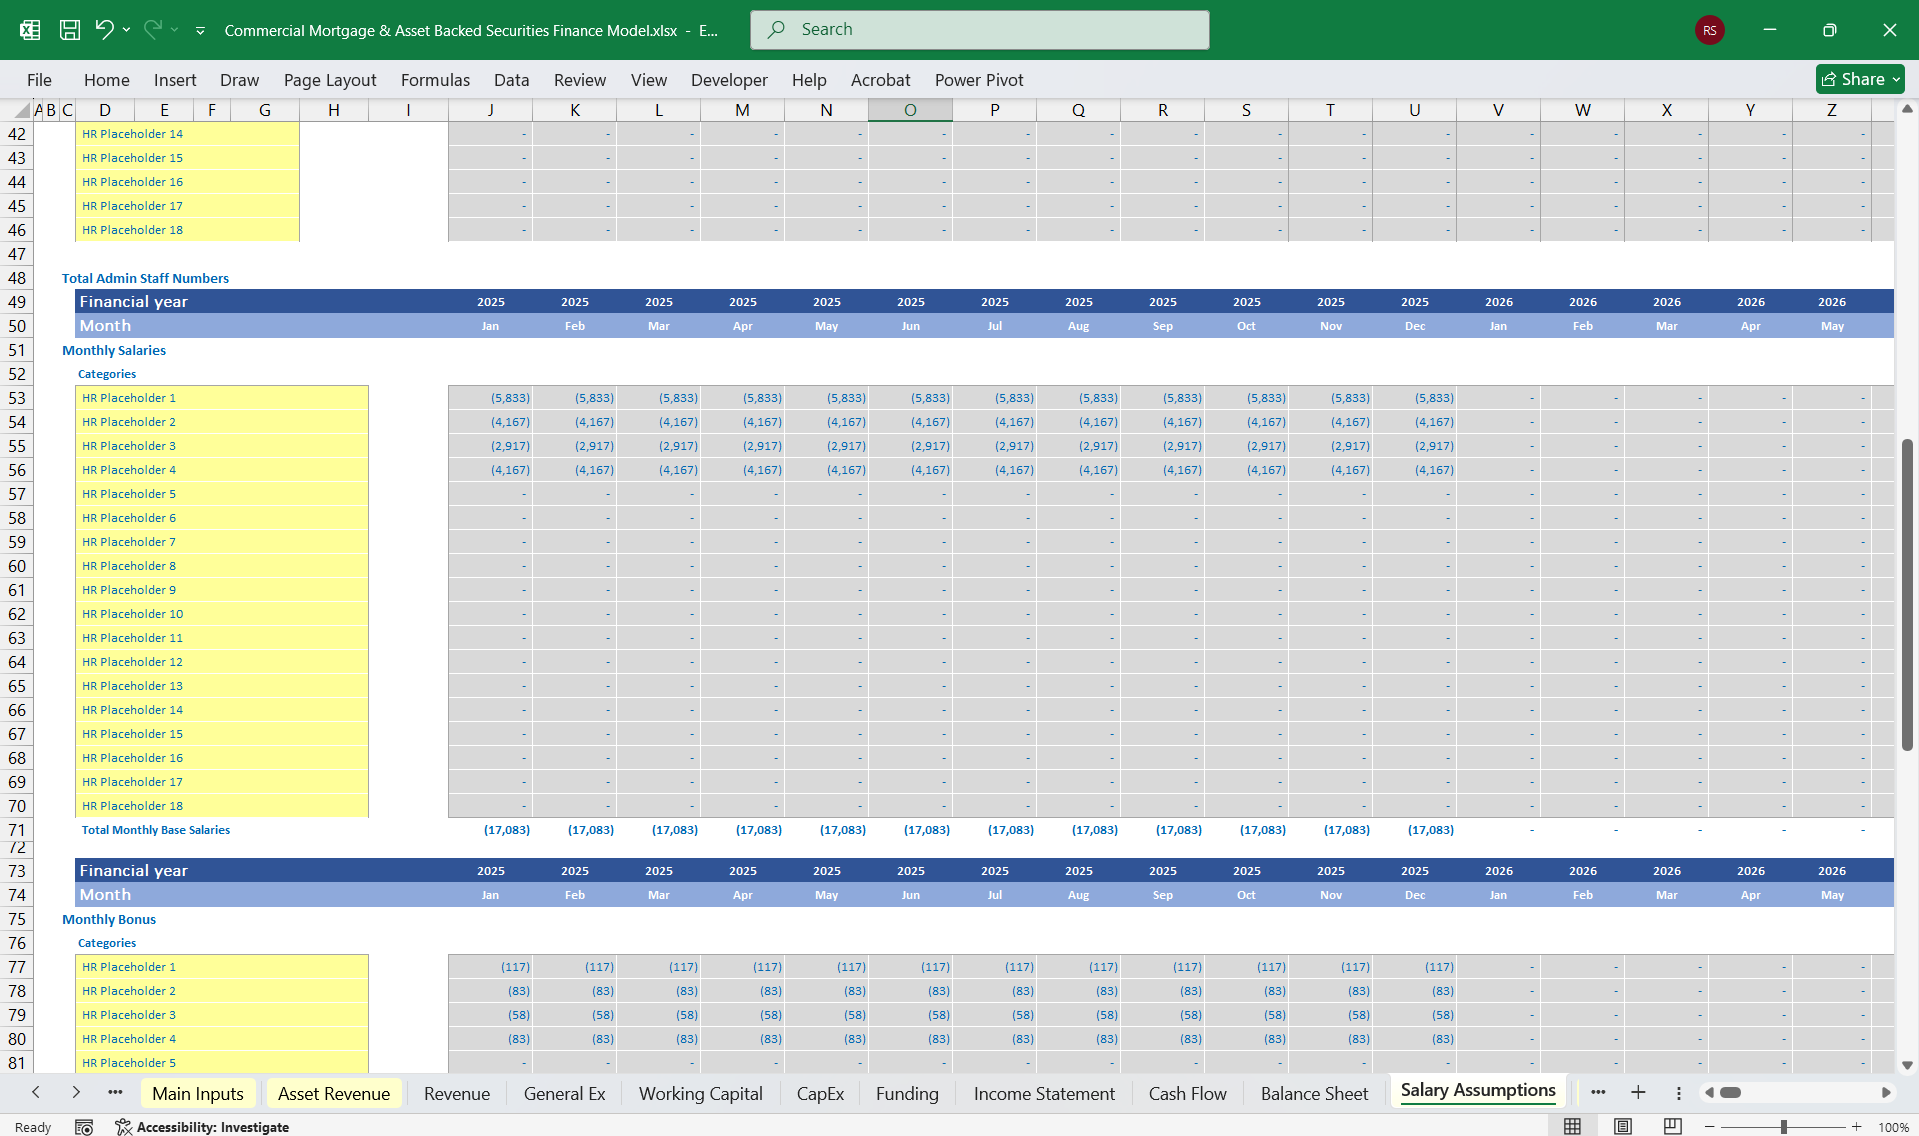Expand Customize Quick Access Toolbar dropdown
The image size is (1919, 1136).
click(x=200, y=31)
